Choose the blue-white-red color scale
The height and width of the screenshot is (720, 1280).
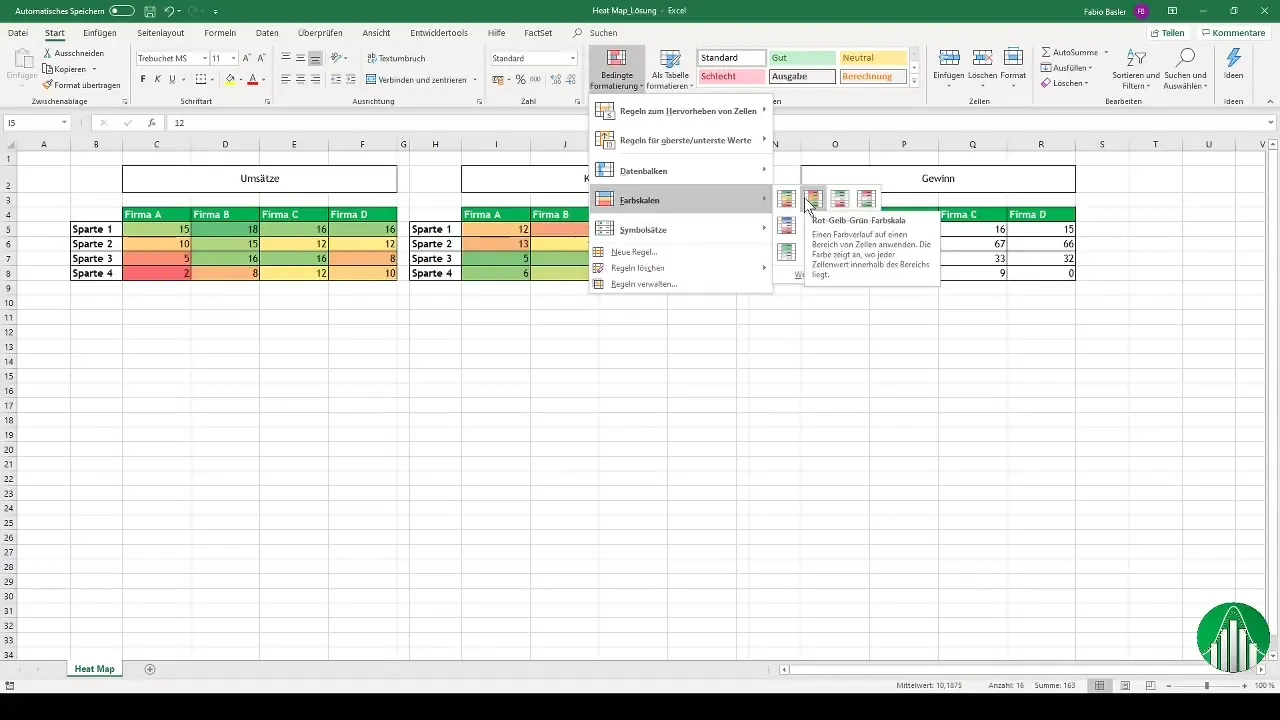tap(787, 225)
